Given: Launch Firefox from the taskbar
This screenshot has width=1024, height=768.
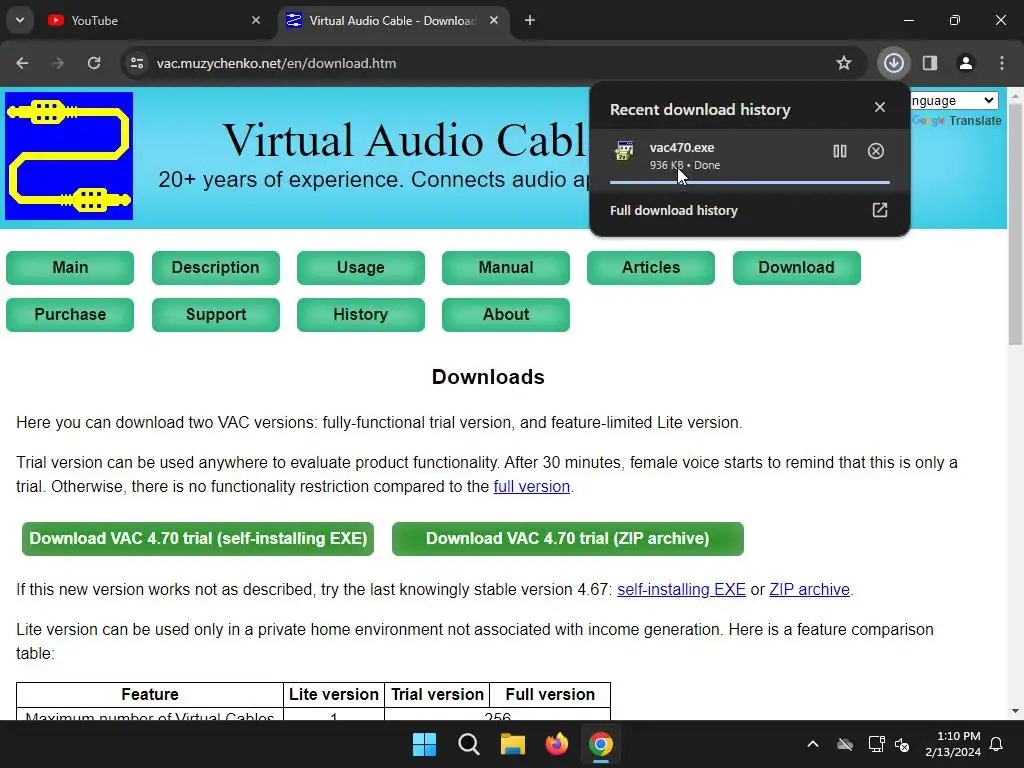Looking at the screenshot, I should [556, 744].
